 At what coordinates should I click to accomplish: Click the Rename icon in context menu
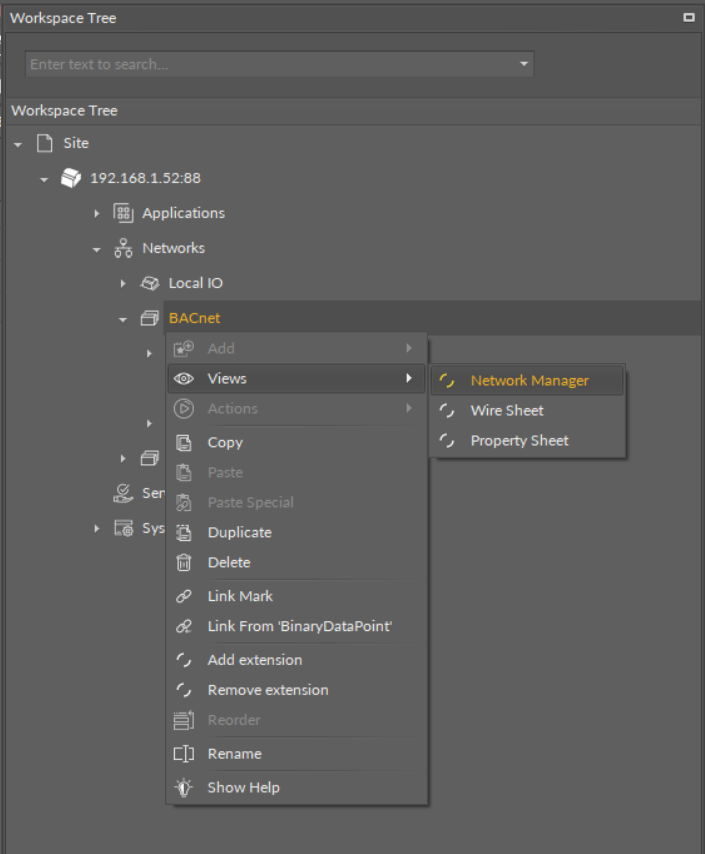pos(183,754)
